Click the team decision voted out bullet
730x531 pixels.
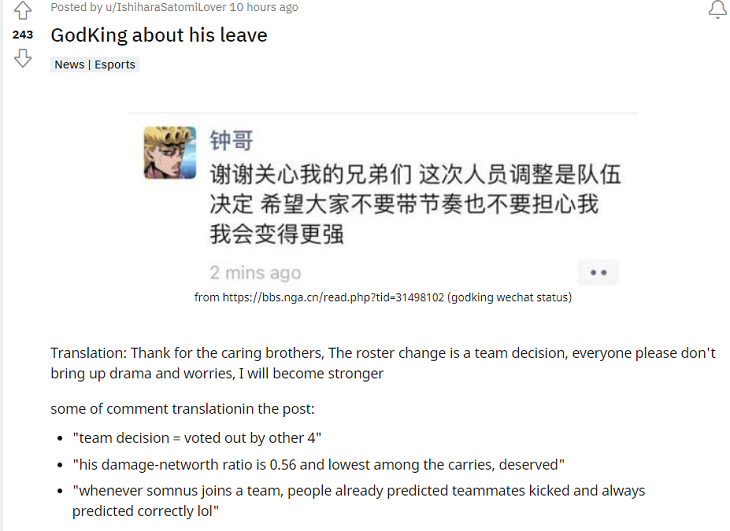[197, 438]
